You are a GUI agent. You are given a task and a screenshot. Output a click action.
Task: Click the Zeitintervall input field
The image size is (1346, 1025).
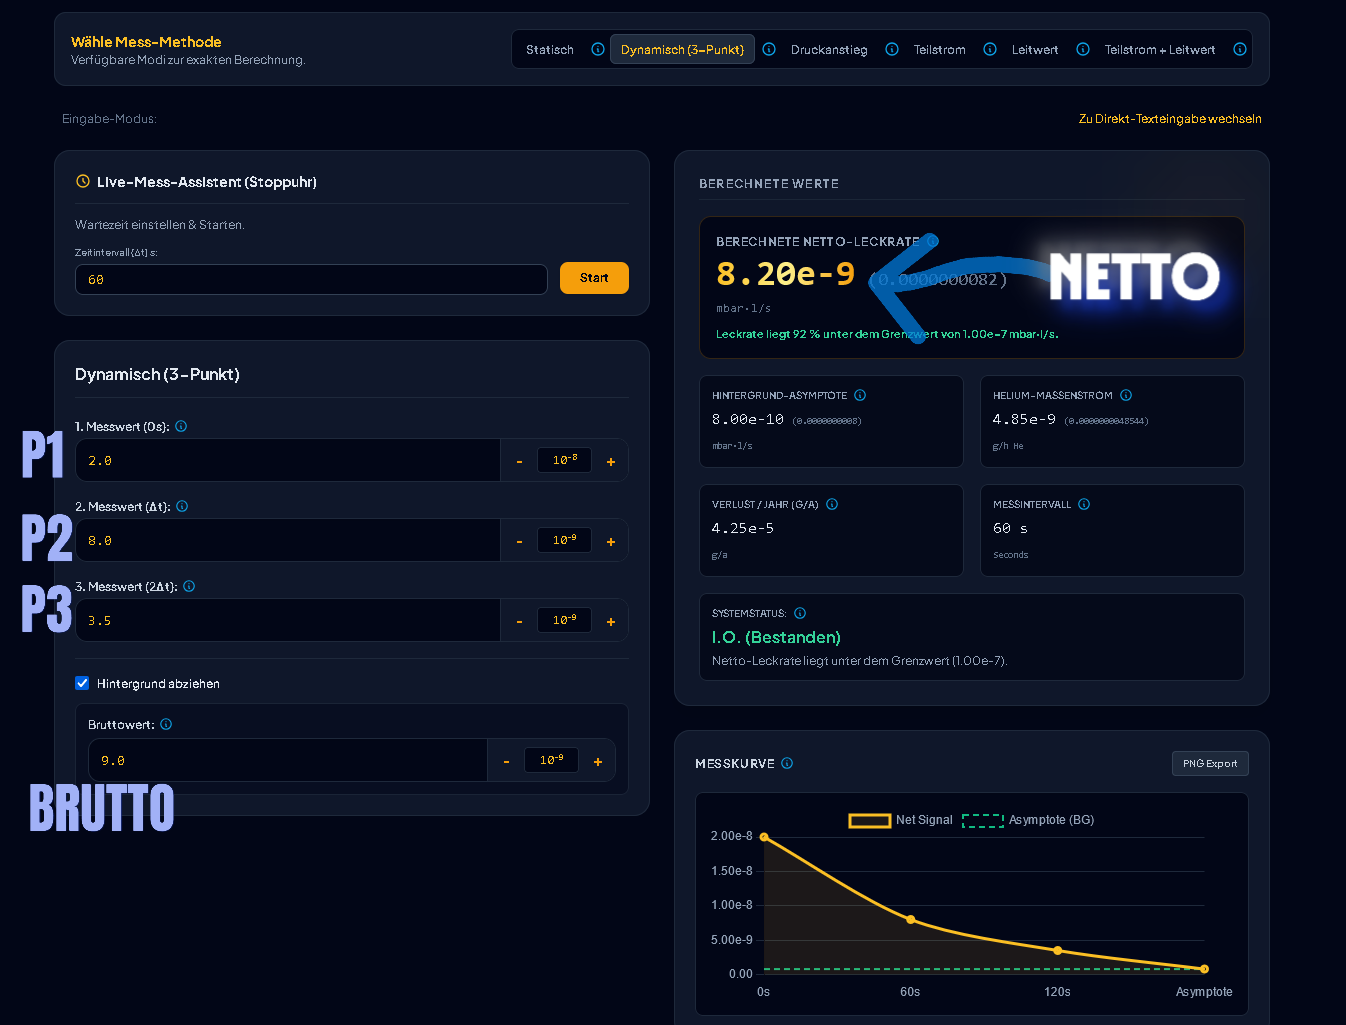(311, 279)
